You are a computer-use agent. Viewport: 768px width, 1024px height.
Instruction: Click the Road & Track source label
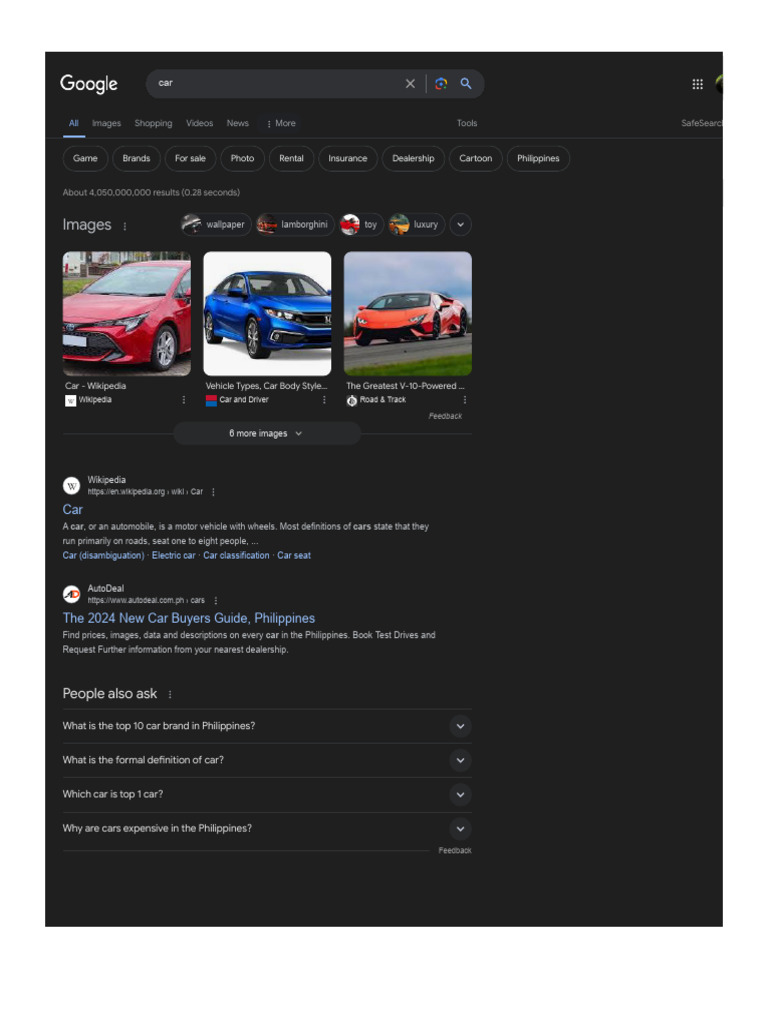pos(383,400)
